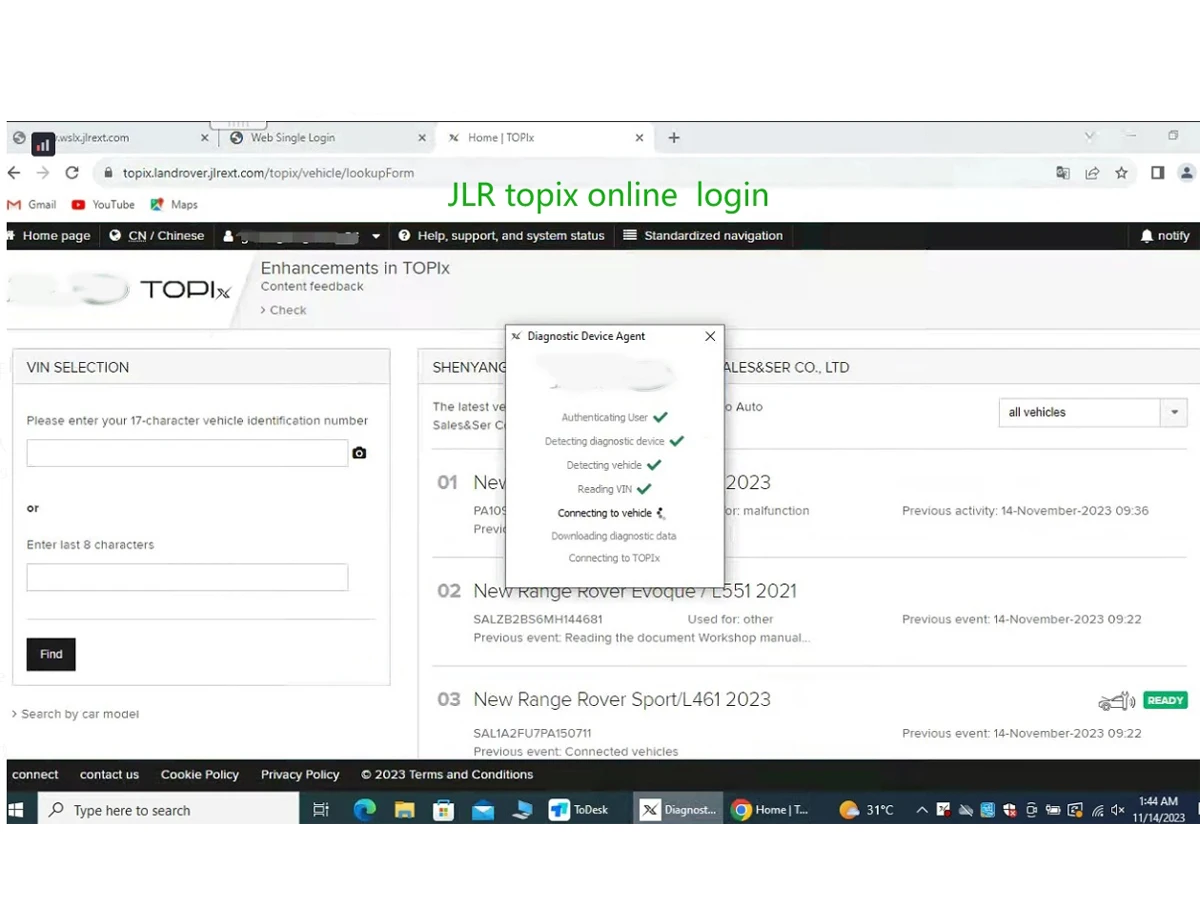Open the translate page icon in address bar

(x=1063, y=173)
